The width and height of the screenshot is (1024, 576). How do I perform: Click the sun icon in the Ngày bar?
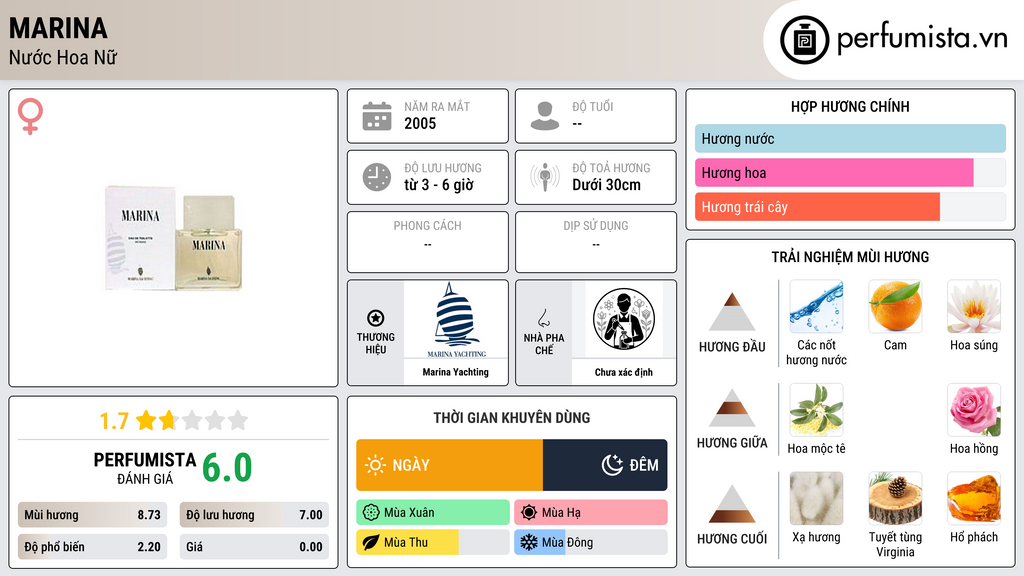click(x=375, y=465)
